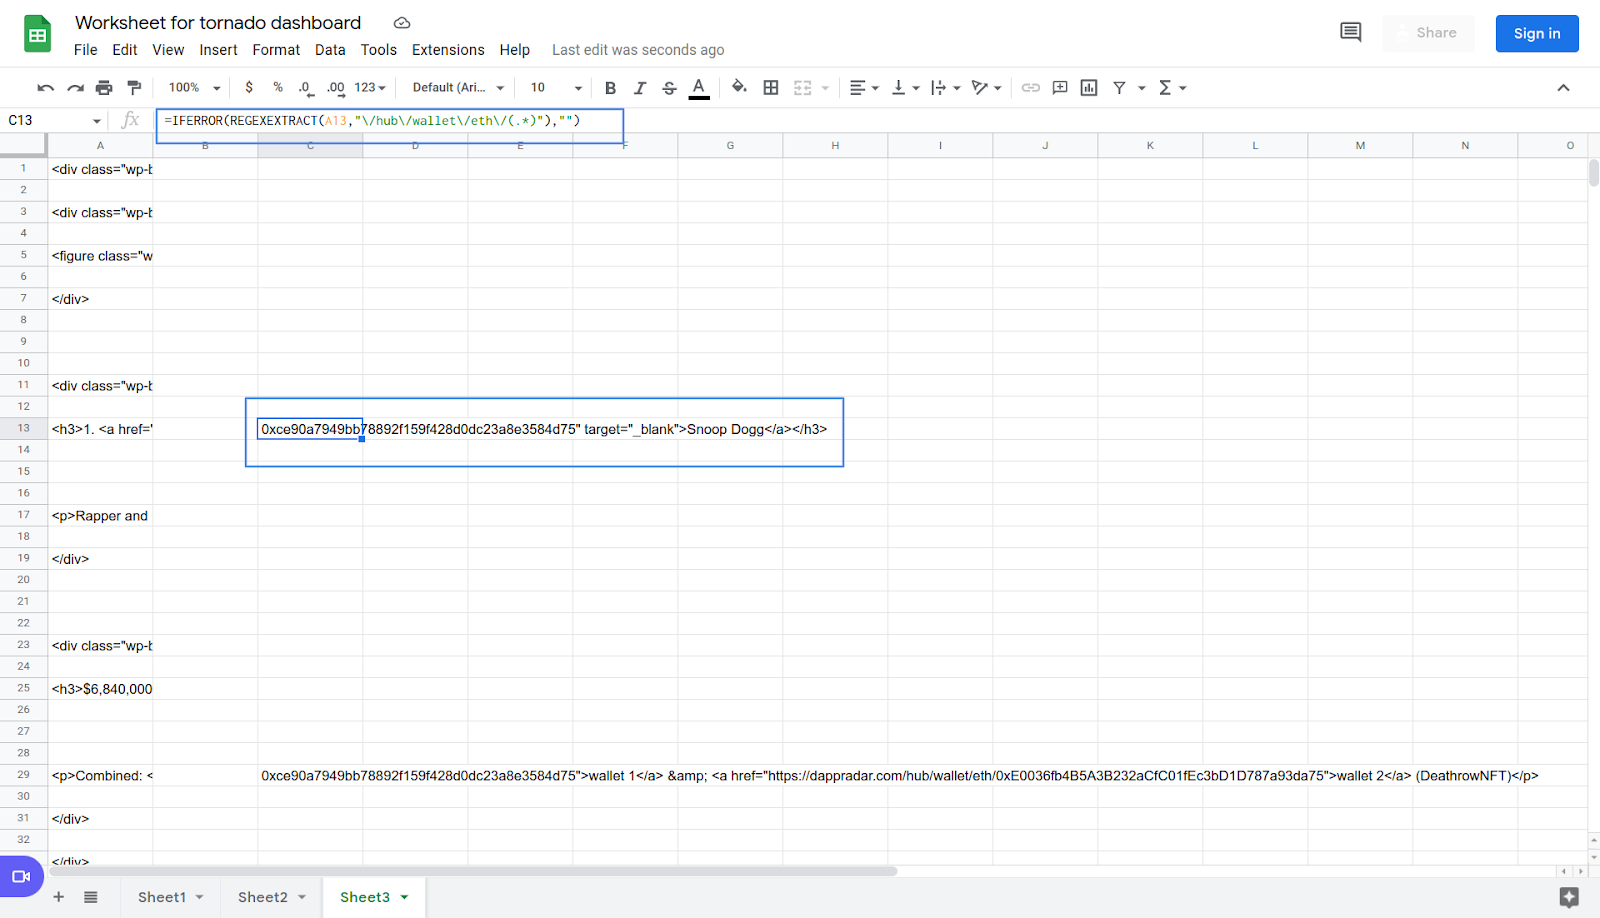The image size is (1600, 918).
Task: Open the Format menu
Action: [276, 50]
